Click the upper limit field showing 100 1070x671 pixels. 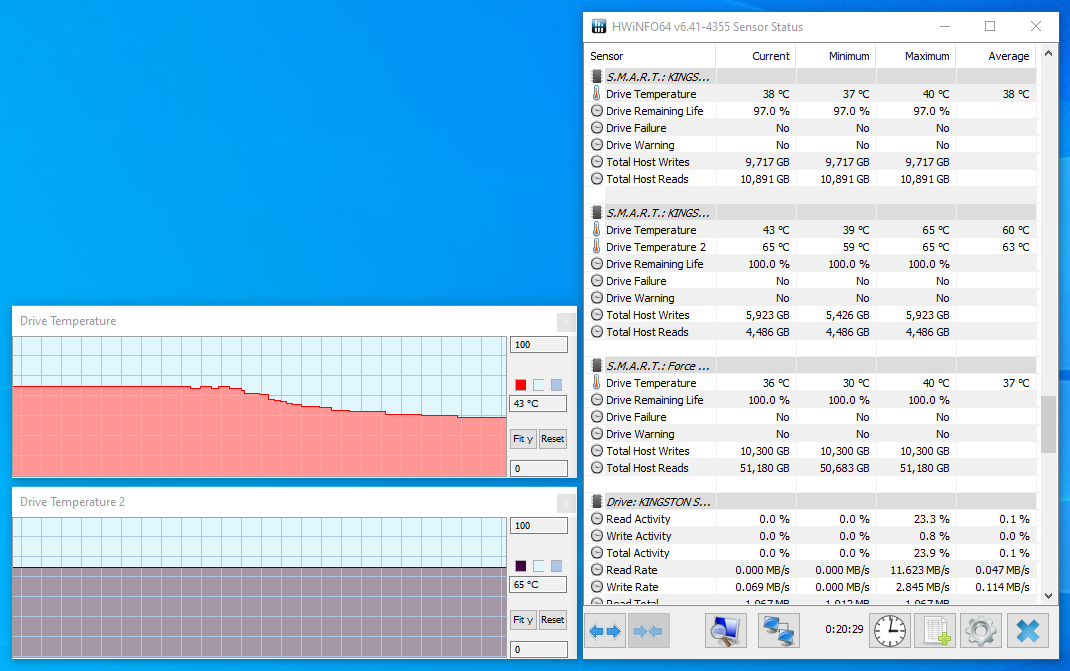point(538,344)
